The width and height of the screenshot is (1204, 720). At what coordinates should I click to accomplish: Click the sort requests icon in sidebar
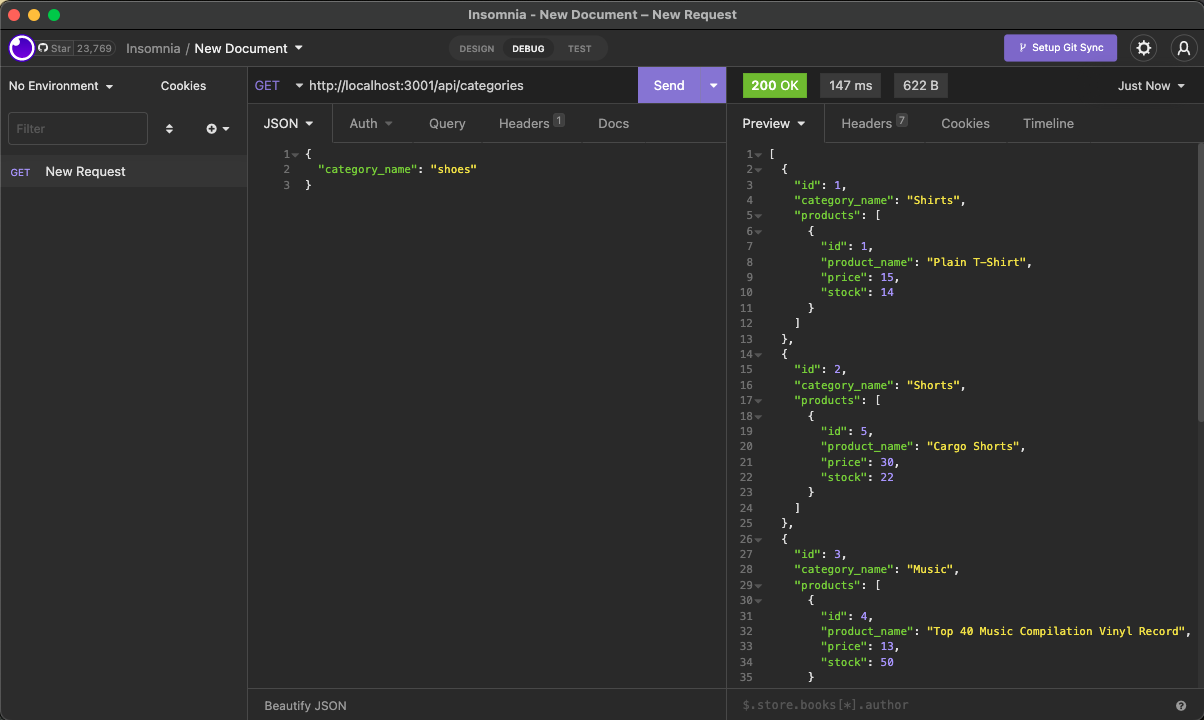pos(169,128)
